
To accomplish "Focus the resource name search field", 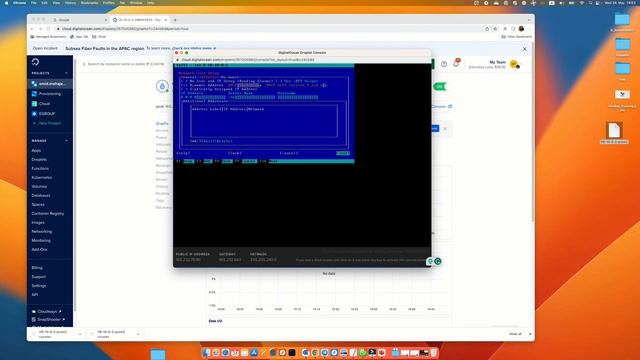I will coord(124,64).
